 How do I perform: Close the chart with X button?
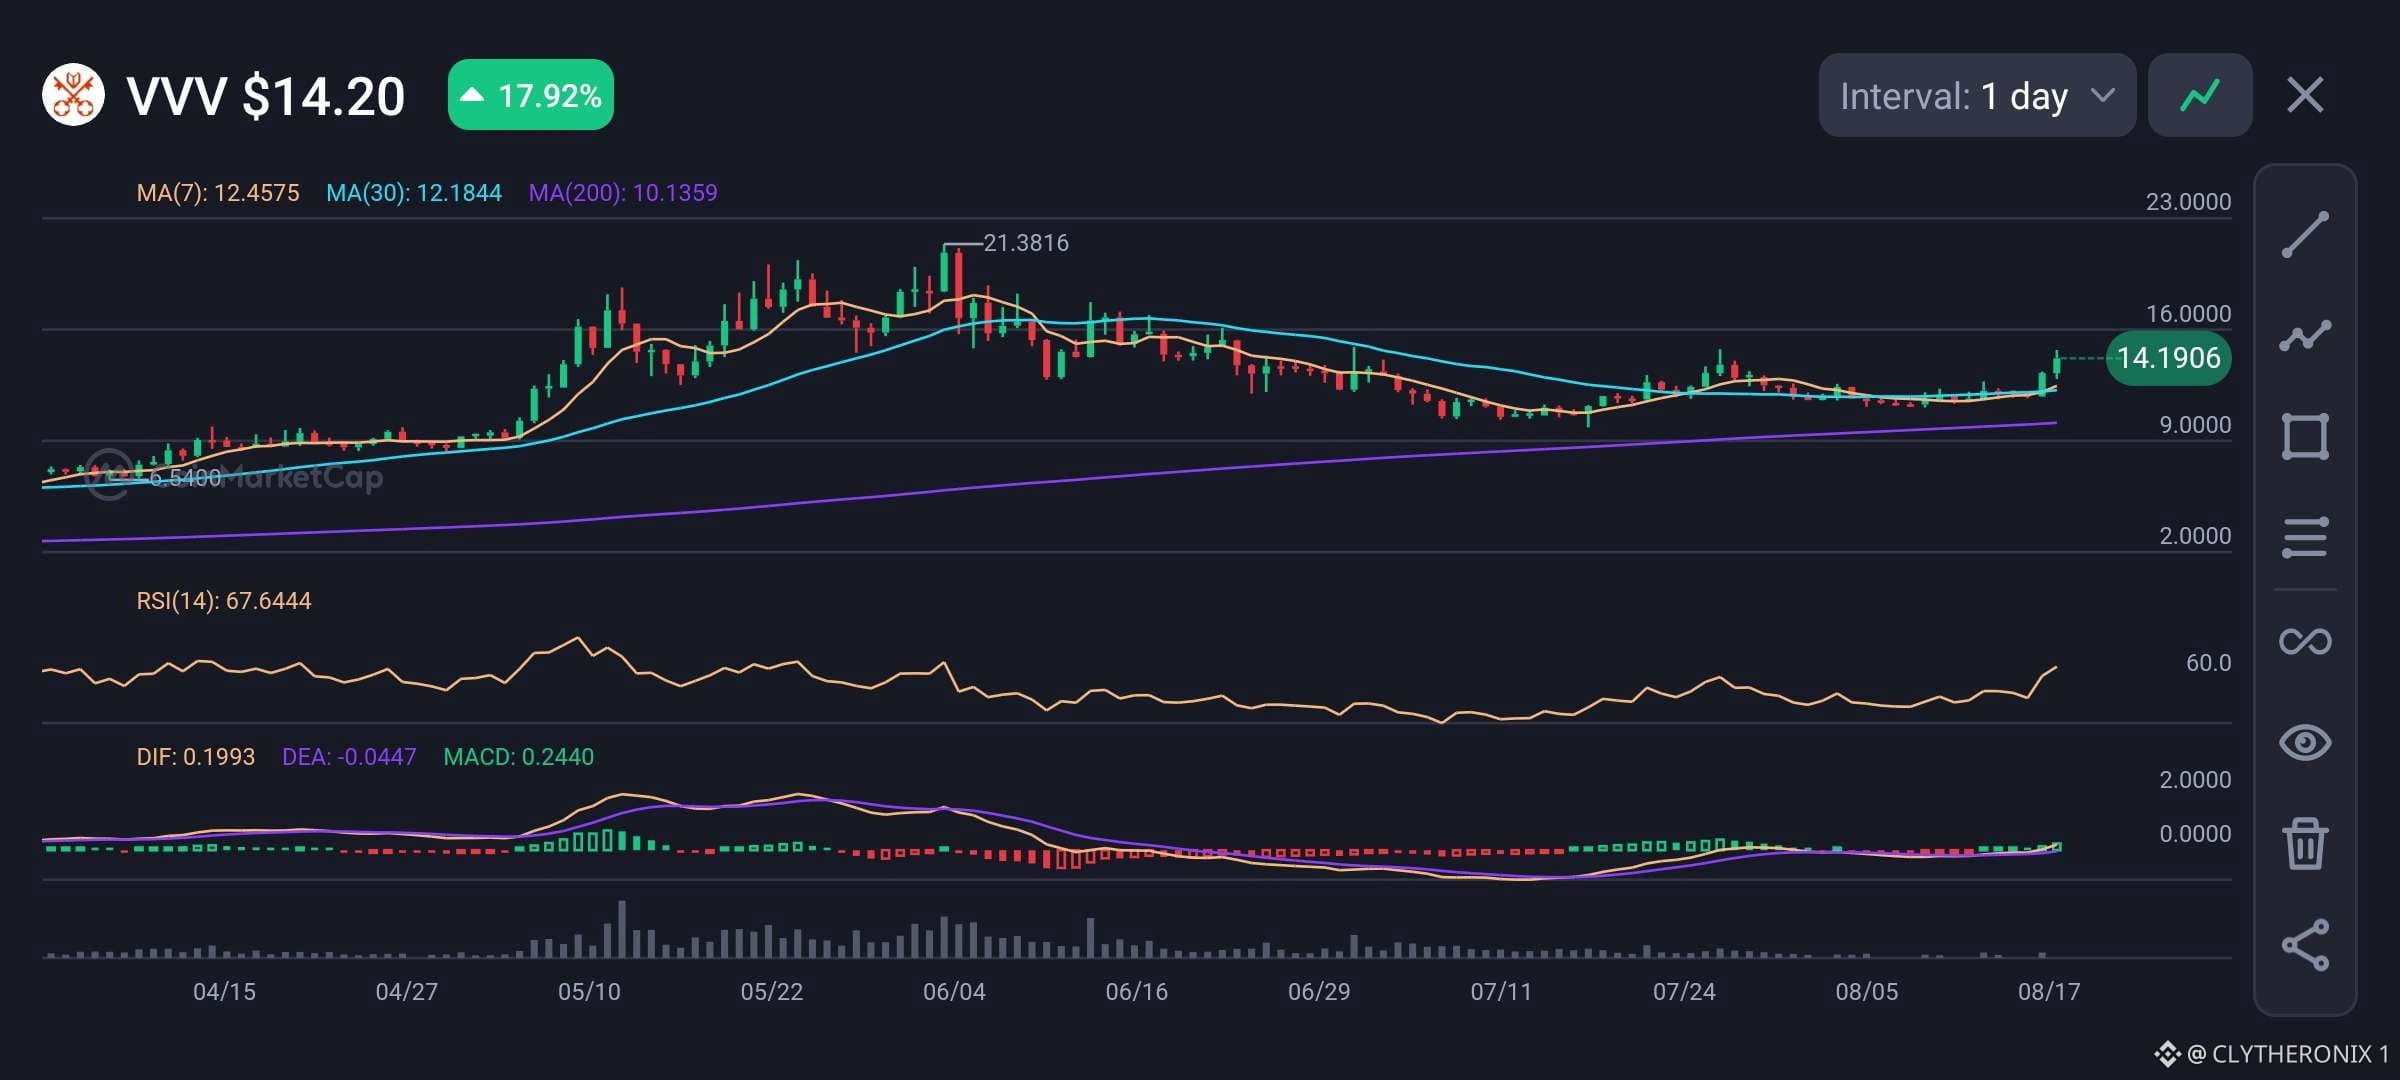tap(2305, 95)
